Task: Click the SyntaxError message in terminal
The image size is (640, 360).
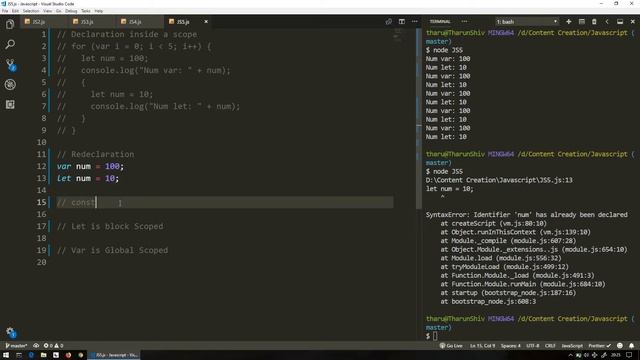Action: (527, 215)
